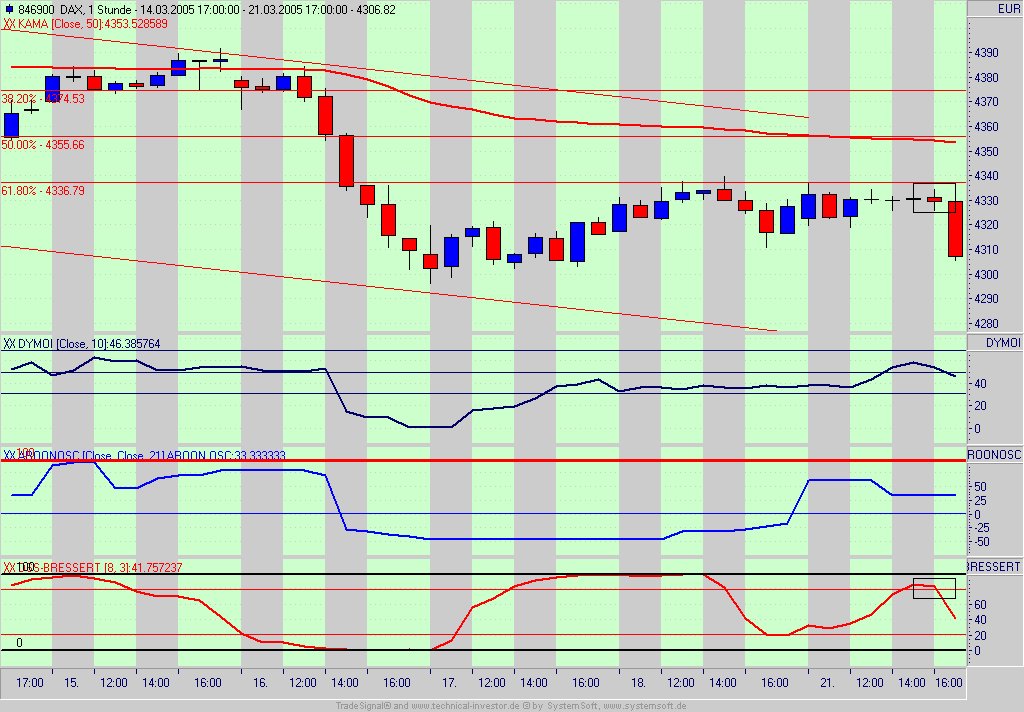The image size is (1024, 712).
Task: Click the 25 value on Aroon scale
Action: [x=980, y=500]
